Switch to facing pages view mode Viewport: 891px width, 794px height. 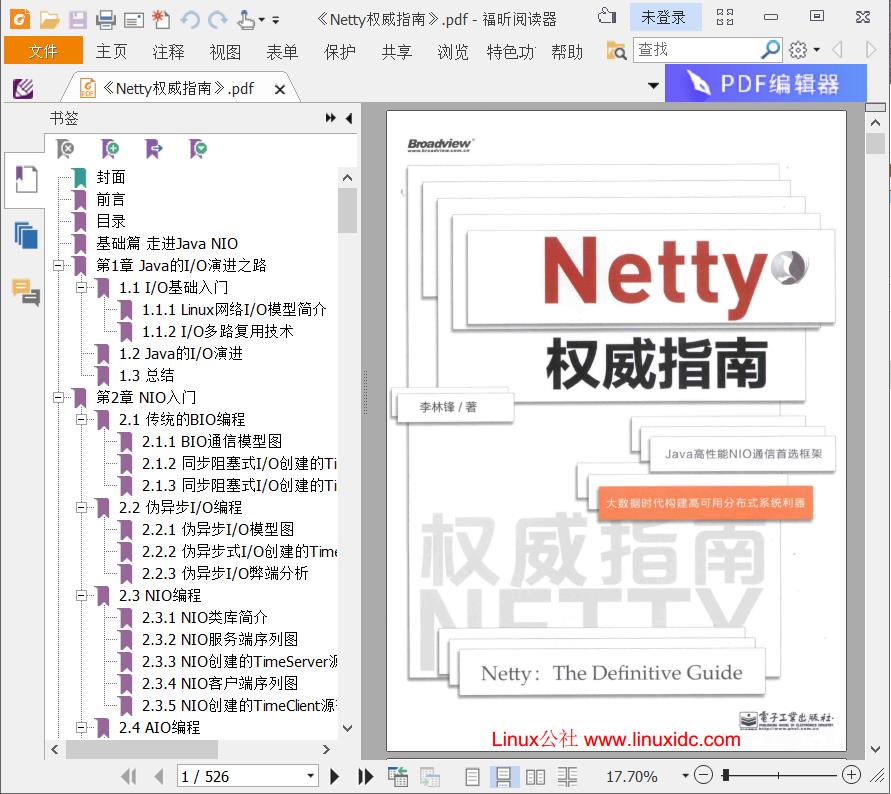pos(535,776)
